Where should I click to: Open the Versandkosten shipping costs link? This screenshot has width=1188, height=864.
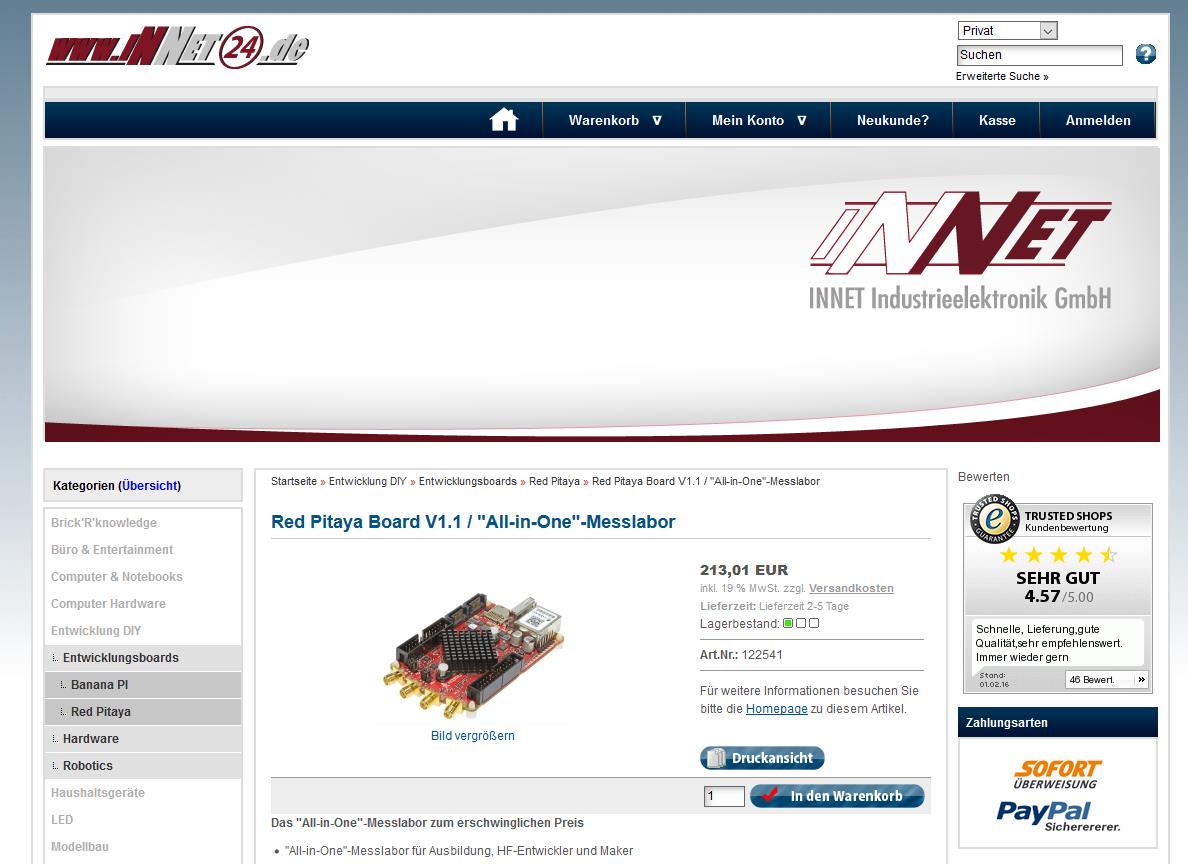click(x=851, y=588)
